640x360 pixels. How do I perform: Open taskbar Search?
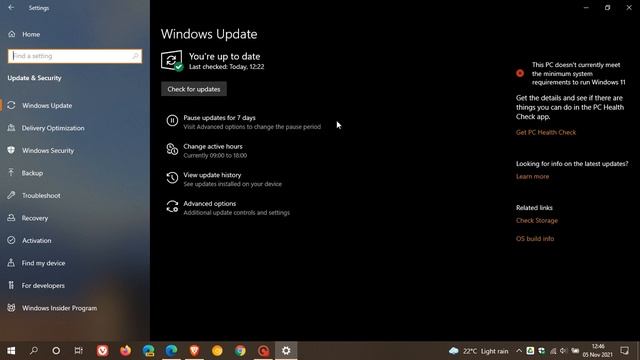[34, 351]
